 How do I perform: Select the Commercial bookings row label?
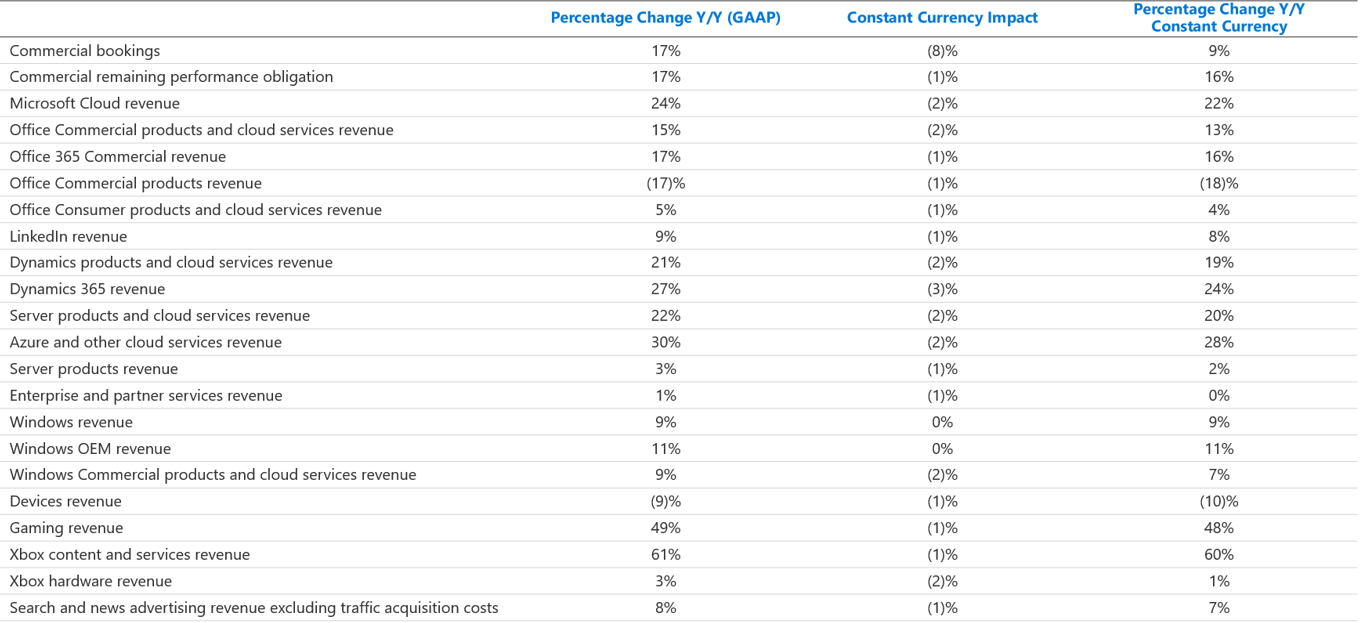click(x=85, y=50)
